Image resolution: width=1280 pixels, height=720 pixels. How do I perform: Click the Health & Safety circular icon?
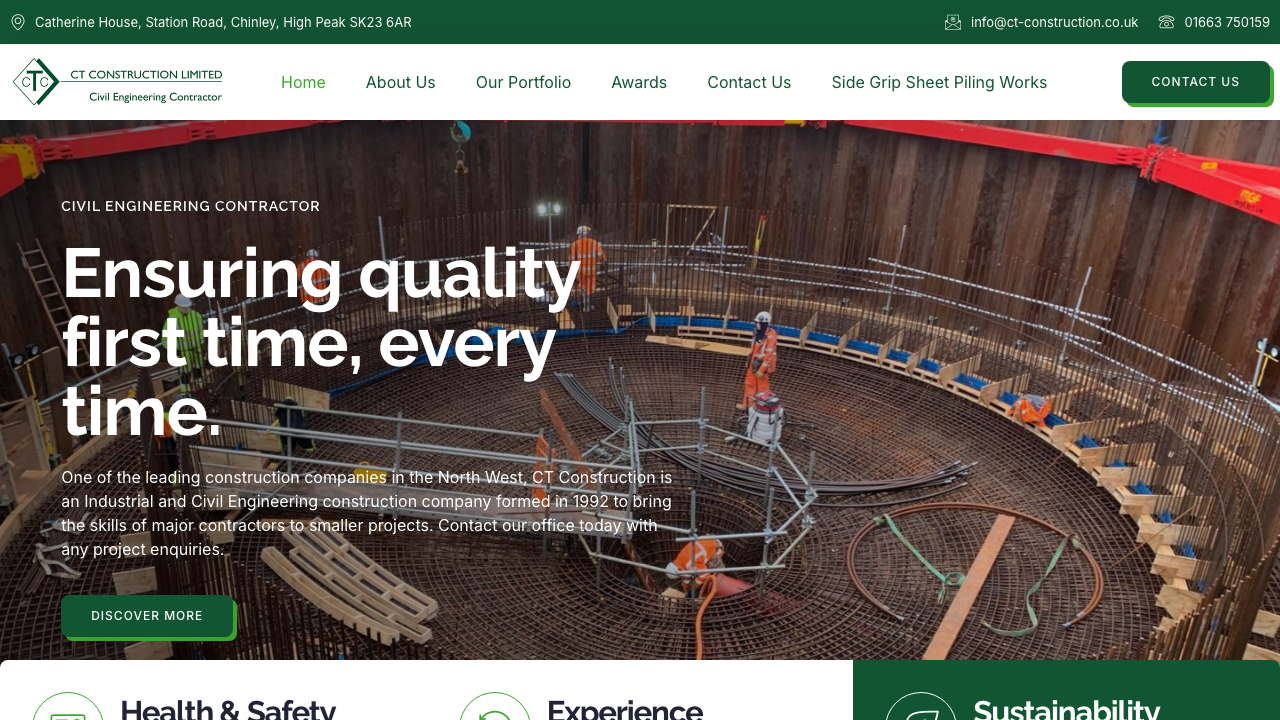(x=67, y=712)
